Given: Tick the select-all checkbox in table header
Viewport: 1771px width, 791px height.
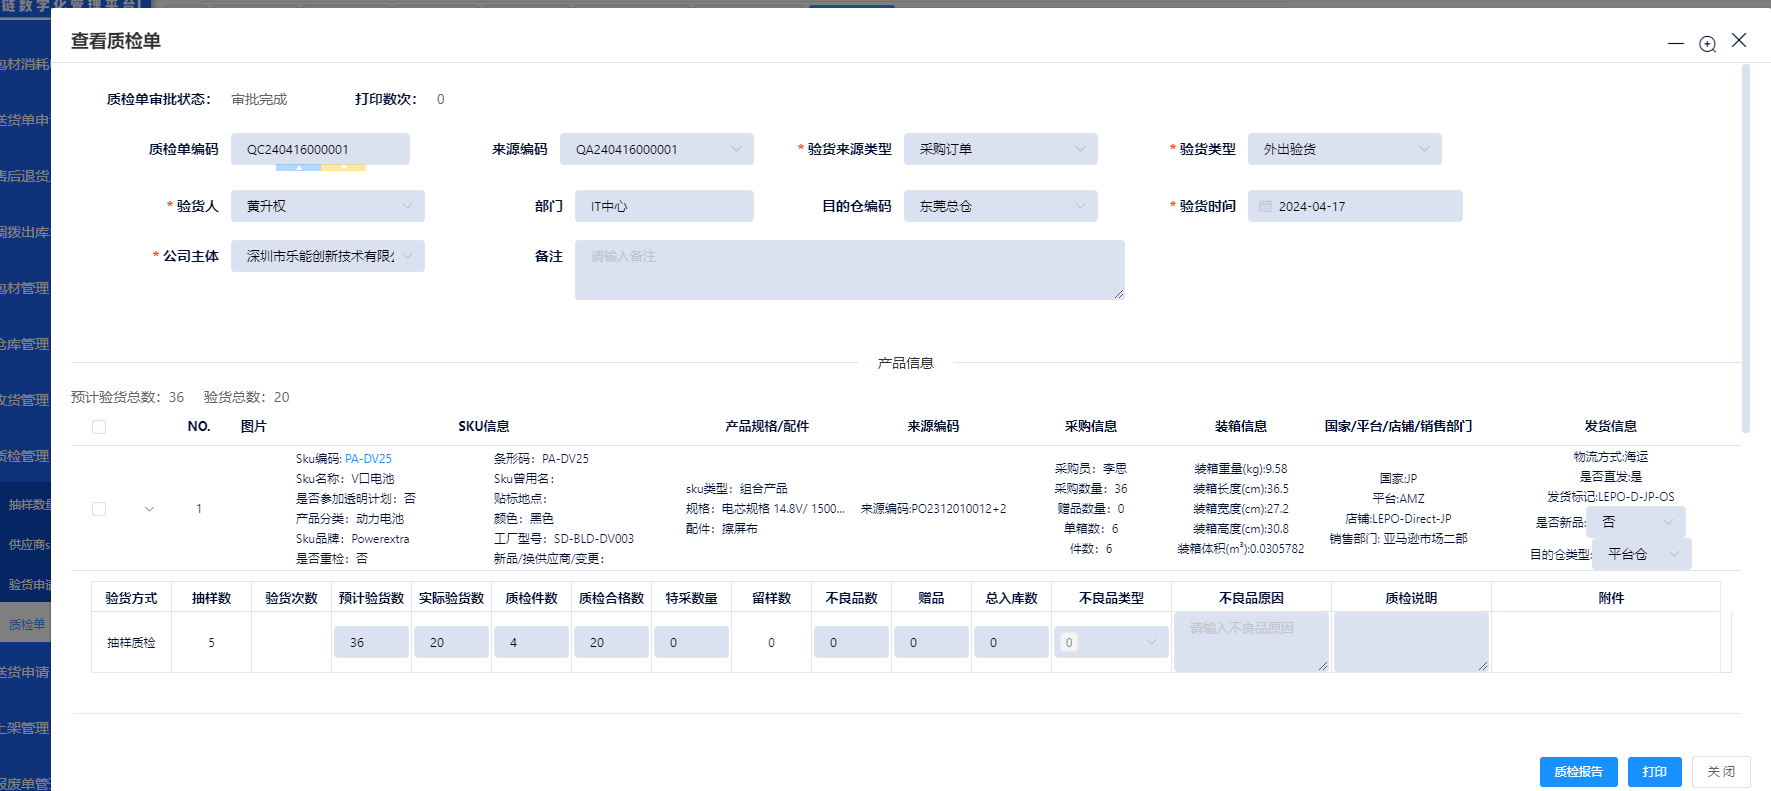Looking at the screenshot, I should click(x=99, y=427).
